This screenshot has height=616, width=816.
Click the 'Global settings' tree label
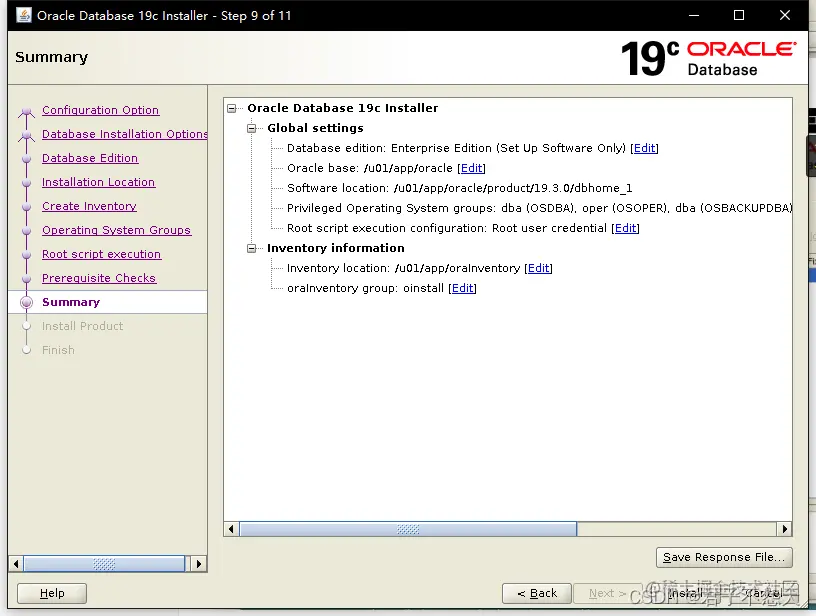click(x=315, y=128)
